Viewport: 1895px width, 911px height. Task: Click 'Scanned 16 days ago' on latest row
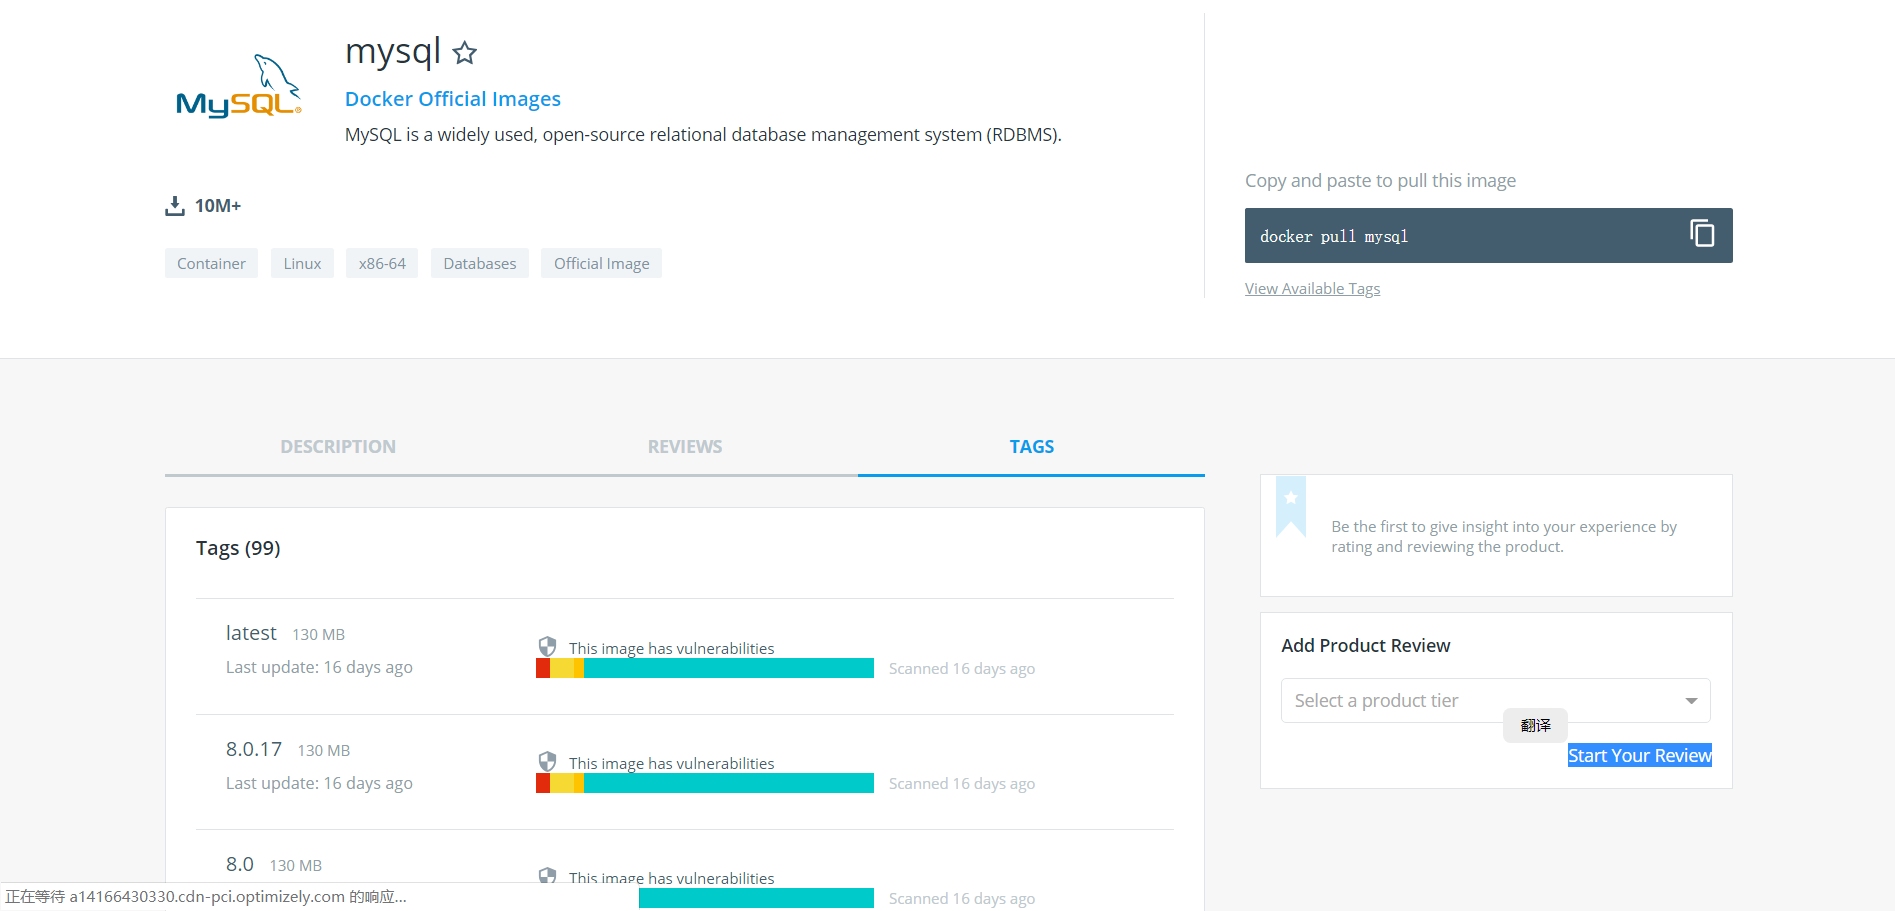point(962,668)
